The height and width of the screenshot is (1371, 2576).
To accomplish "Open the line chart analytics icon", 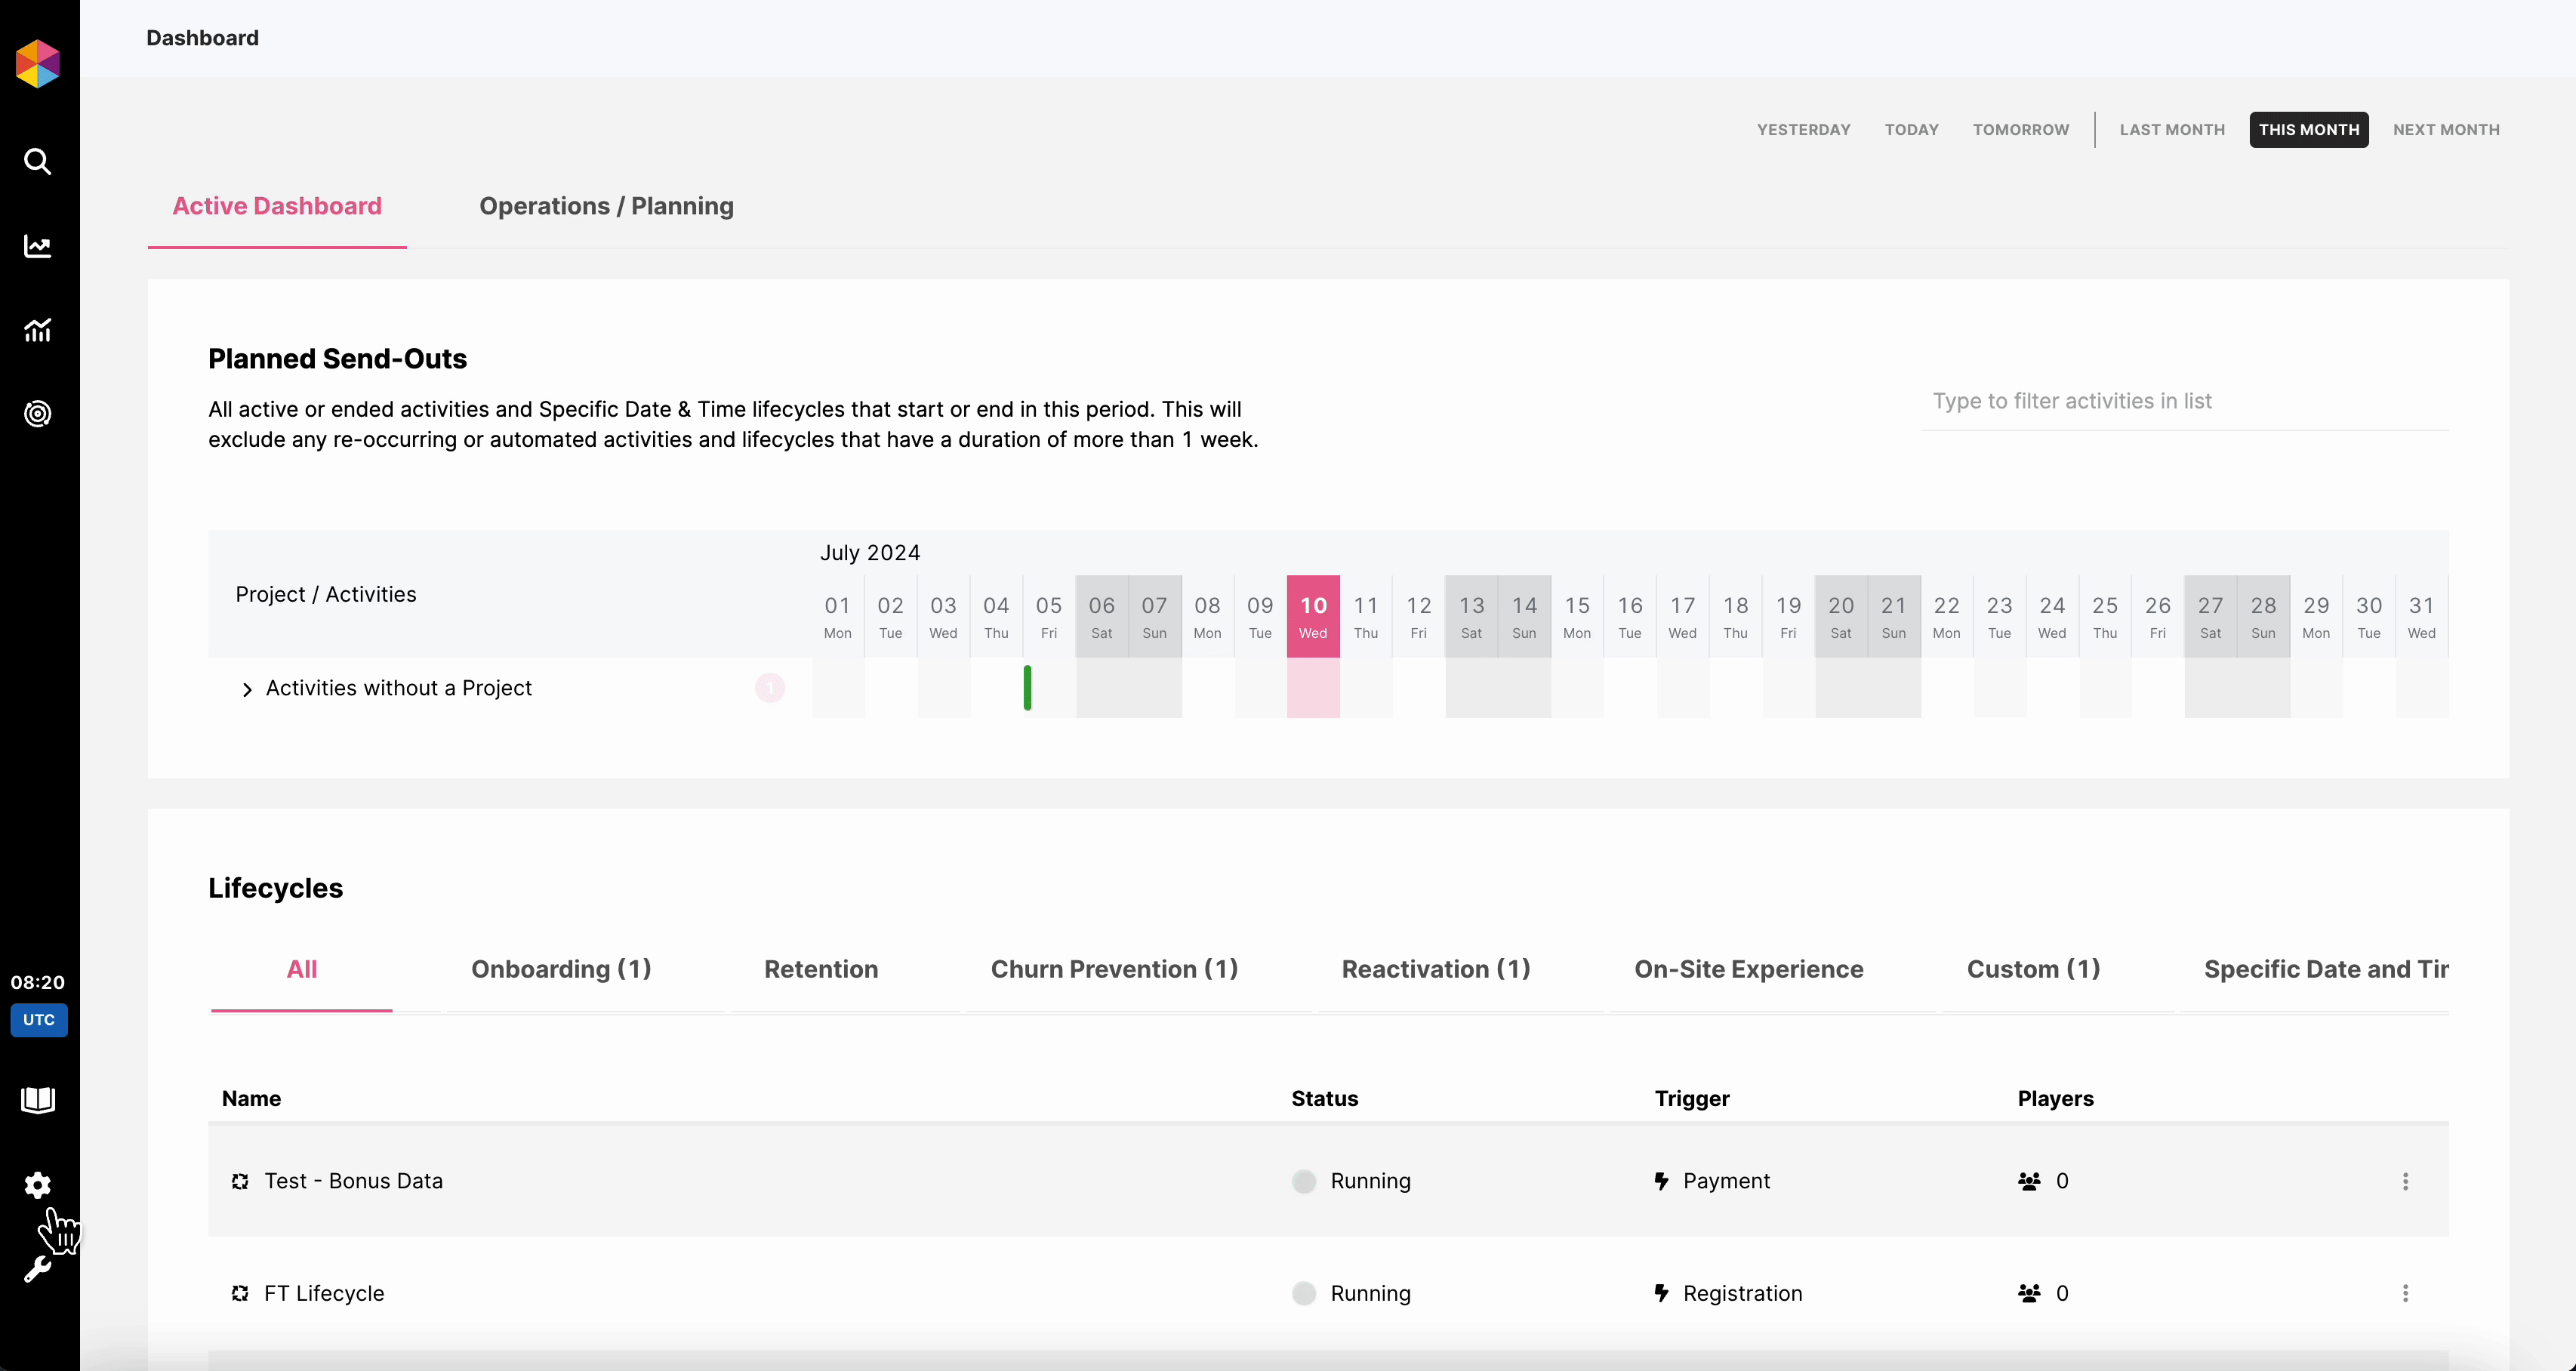I will 37,246.
